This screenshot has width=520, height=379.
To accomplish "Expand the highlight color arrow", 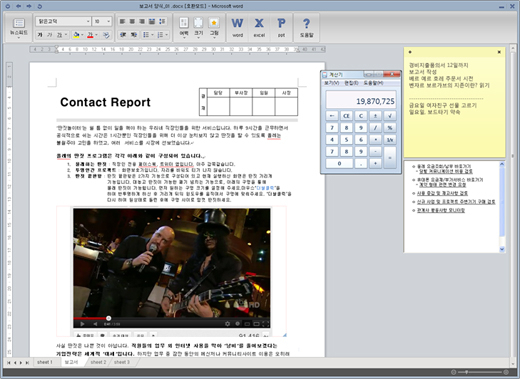I will click(x=82, y=35).
